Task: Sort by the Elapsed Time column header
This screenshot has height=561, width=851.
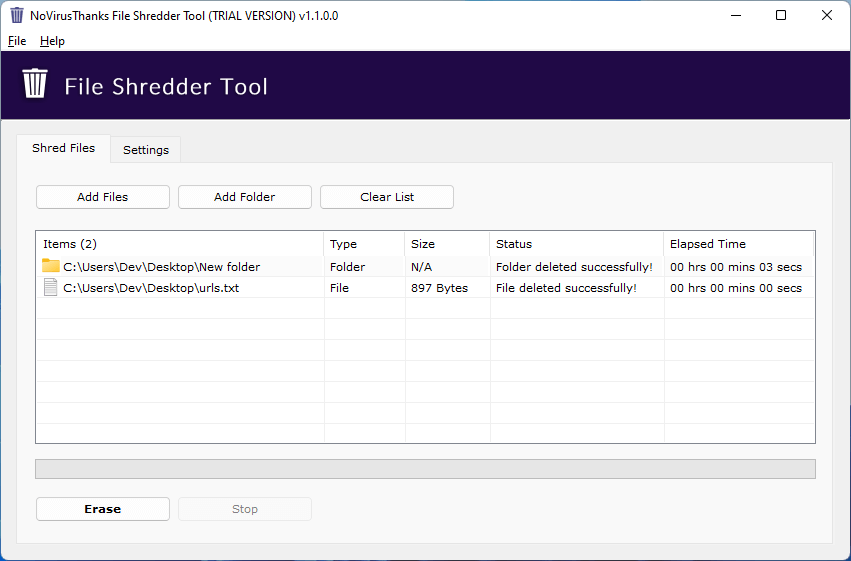Action: (x=739, y=244)
